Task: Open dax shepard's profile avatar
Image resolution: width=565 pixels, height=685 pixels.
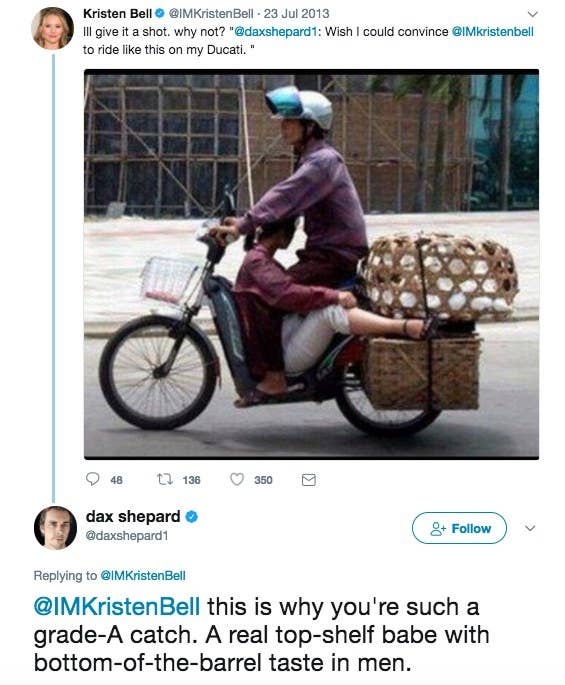Action: click(55, 528)
